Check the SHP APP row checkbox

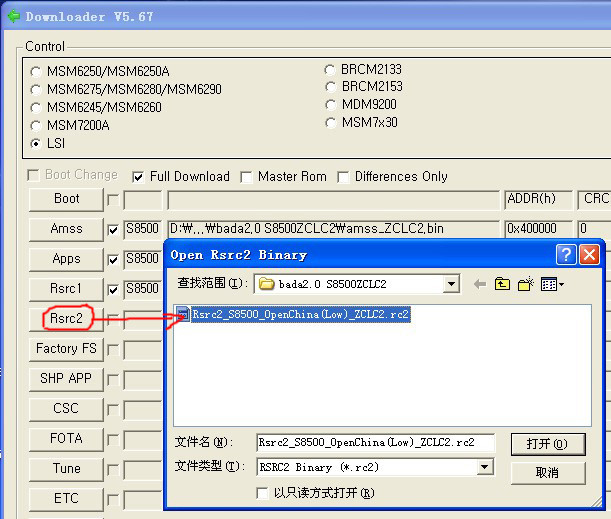113,380
